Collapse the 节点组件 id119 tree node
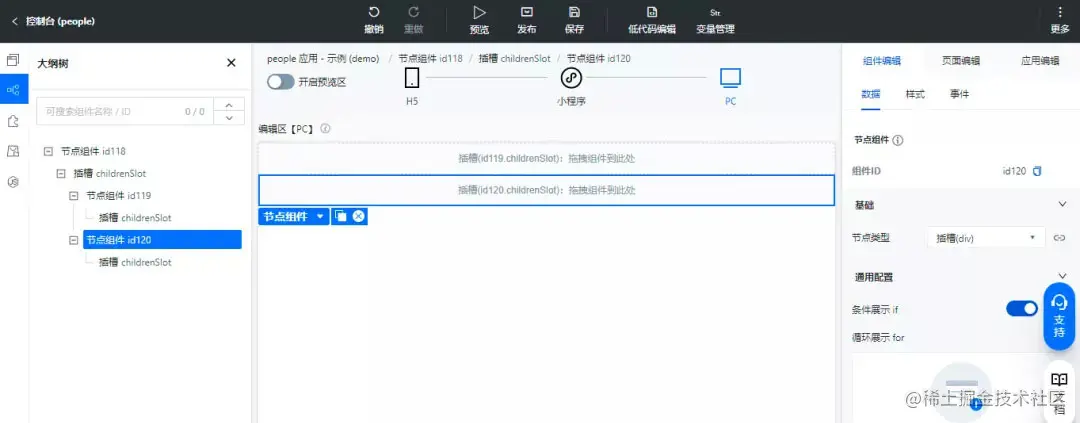The image size is (1080, 423). (x=74, y=196)
